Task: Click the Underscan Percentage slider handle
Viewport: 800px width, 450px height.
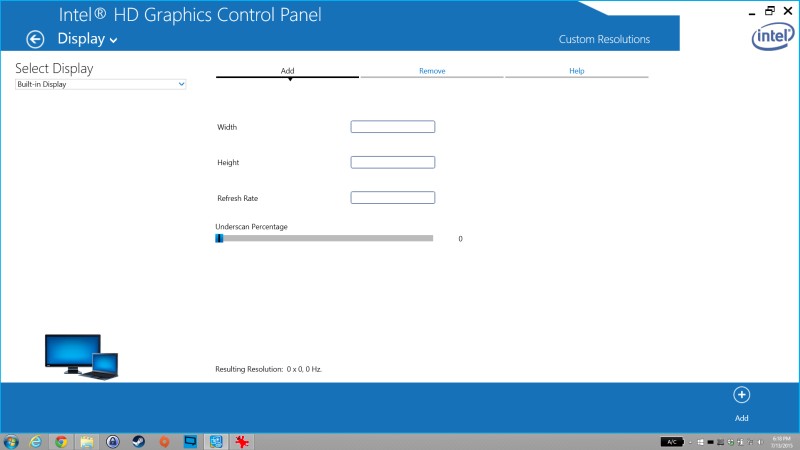Action: (219, 238)
